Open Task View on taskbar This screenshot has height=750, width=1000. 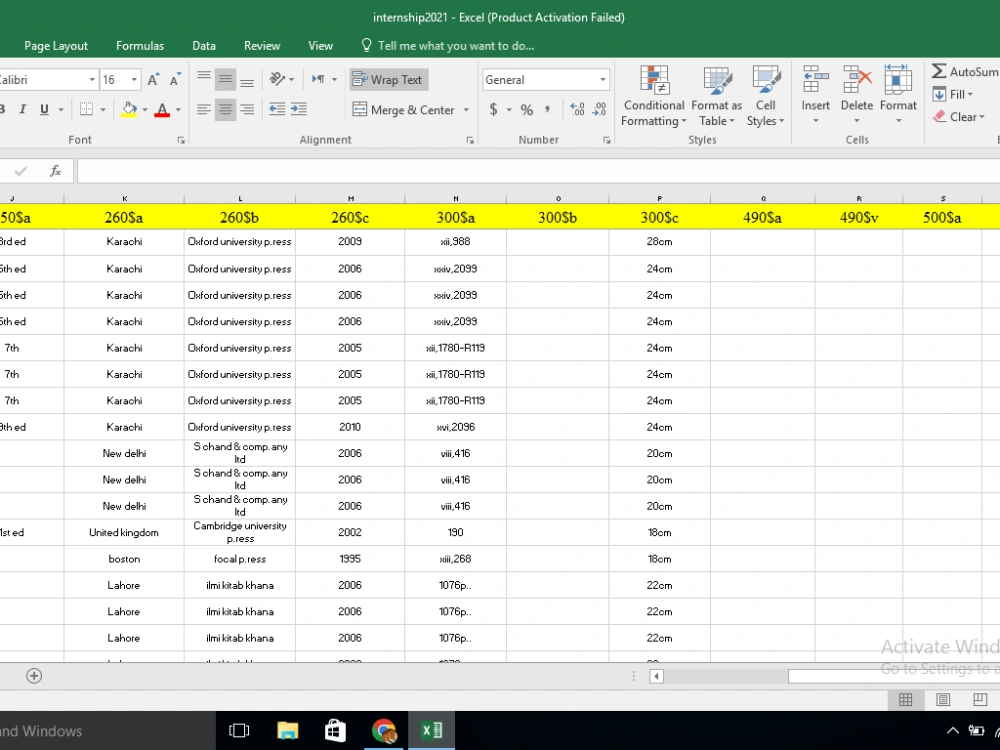click(239, 730)
